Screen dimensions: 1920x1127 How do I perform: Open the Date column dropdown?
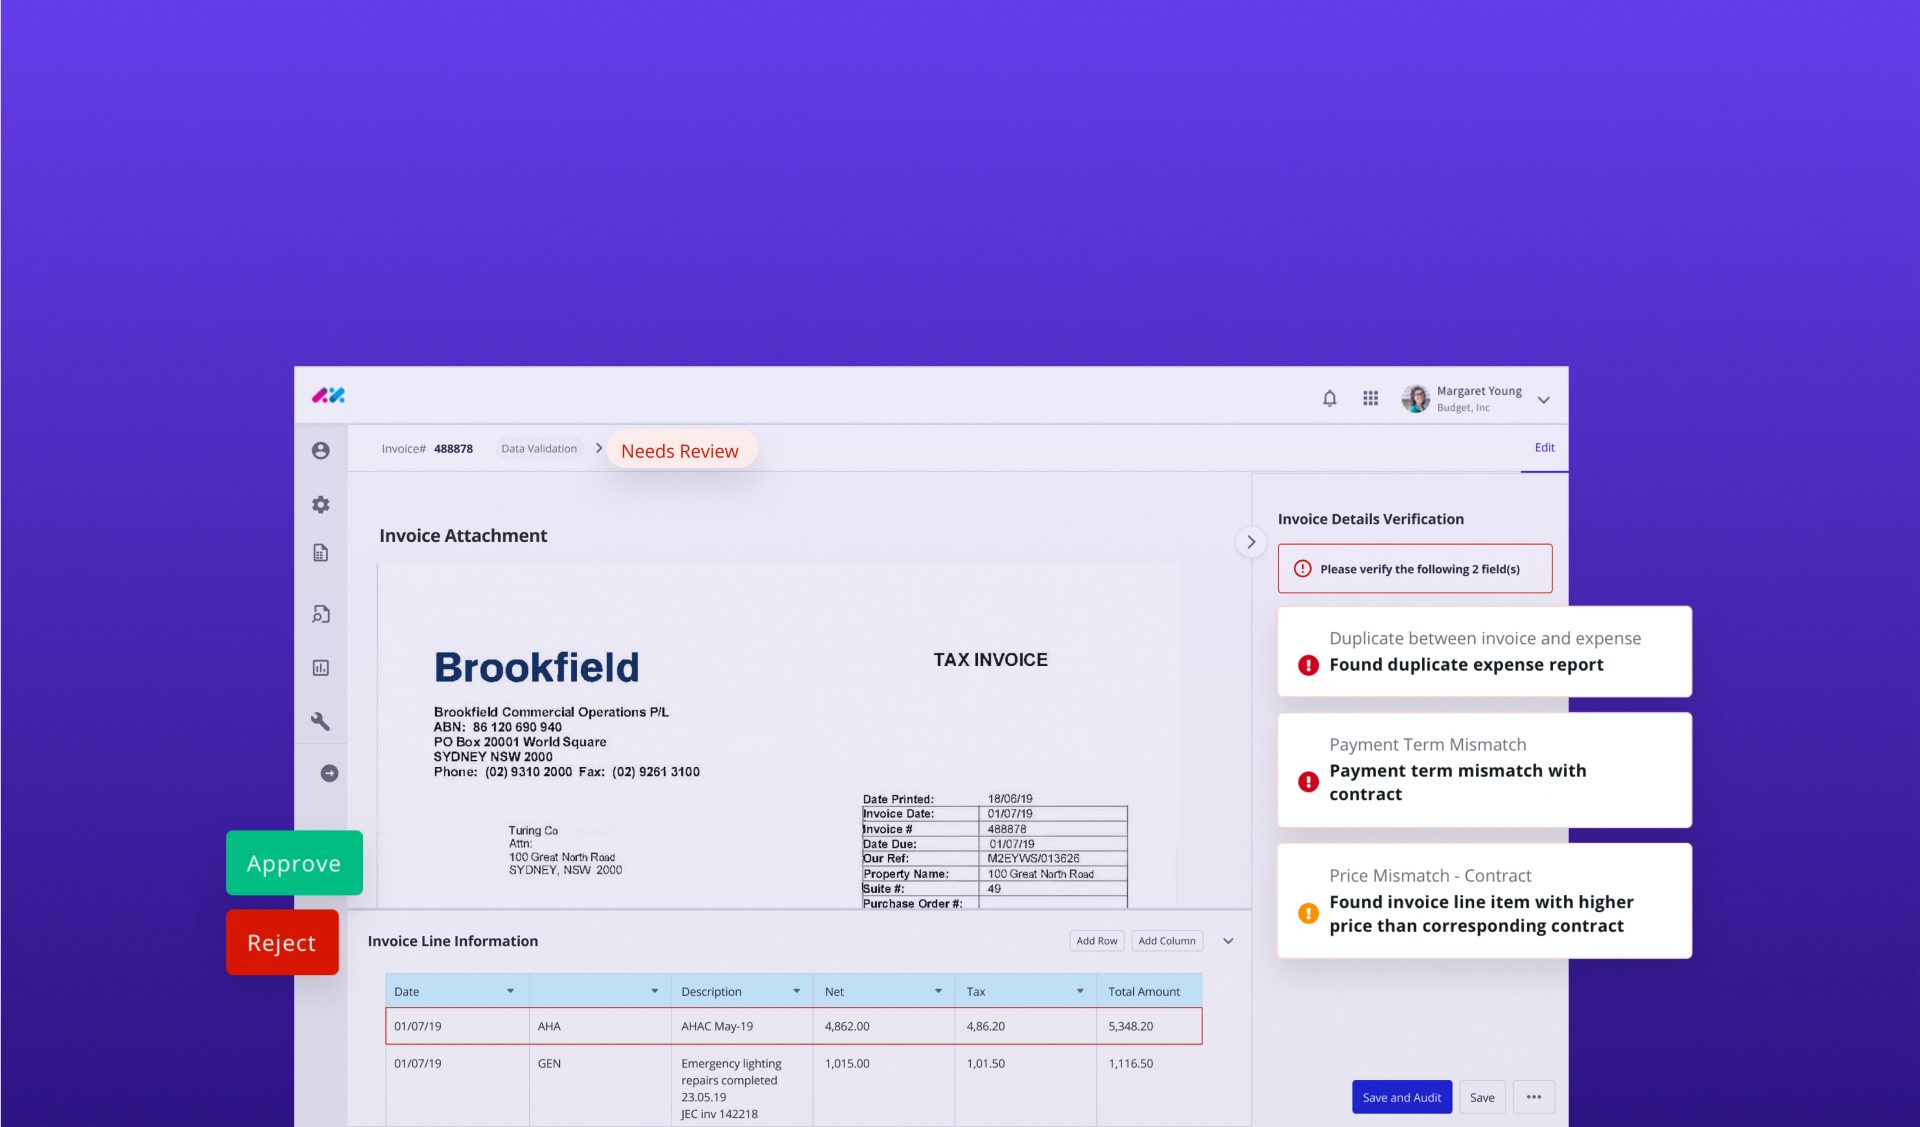[510, 991]
